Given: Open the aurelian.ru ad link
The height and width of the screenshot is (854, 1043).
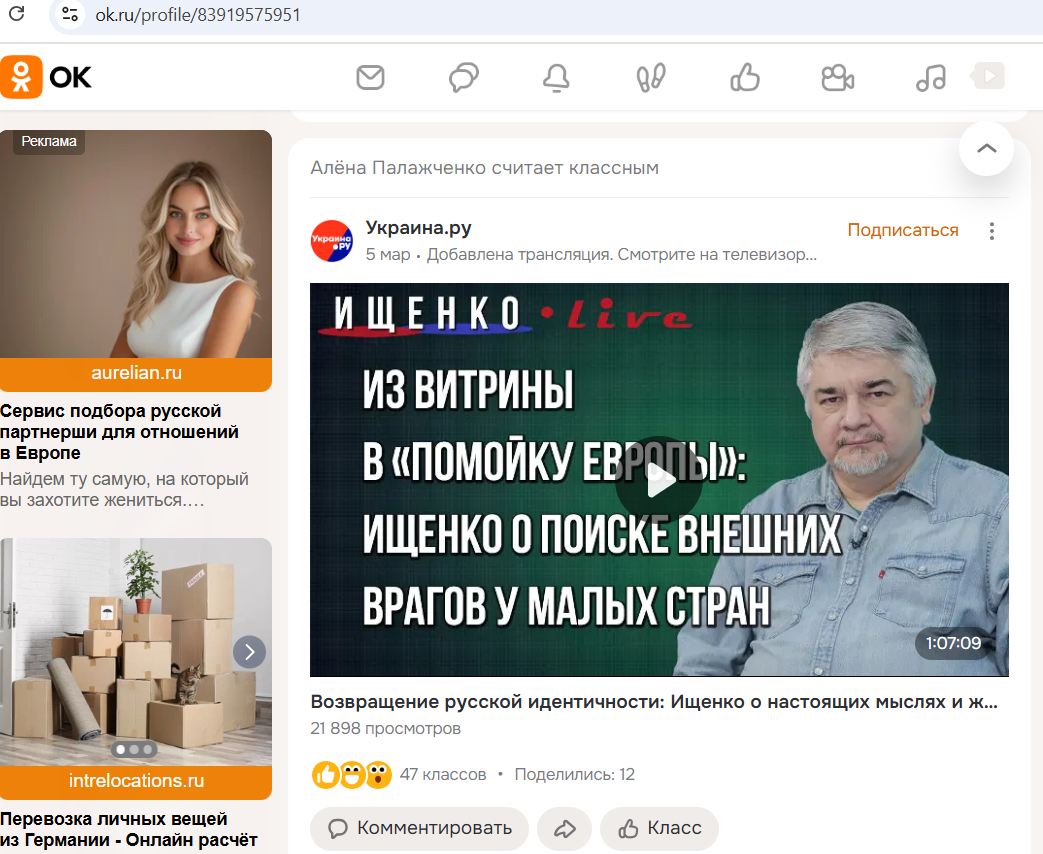Looking at the screenshot, I should tap(136, 373).
